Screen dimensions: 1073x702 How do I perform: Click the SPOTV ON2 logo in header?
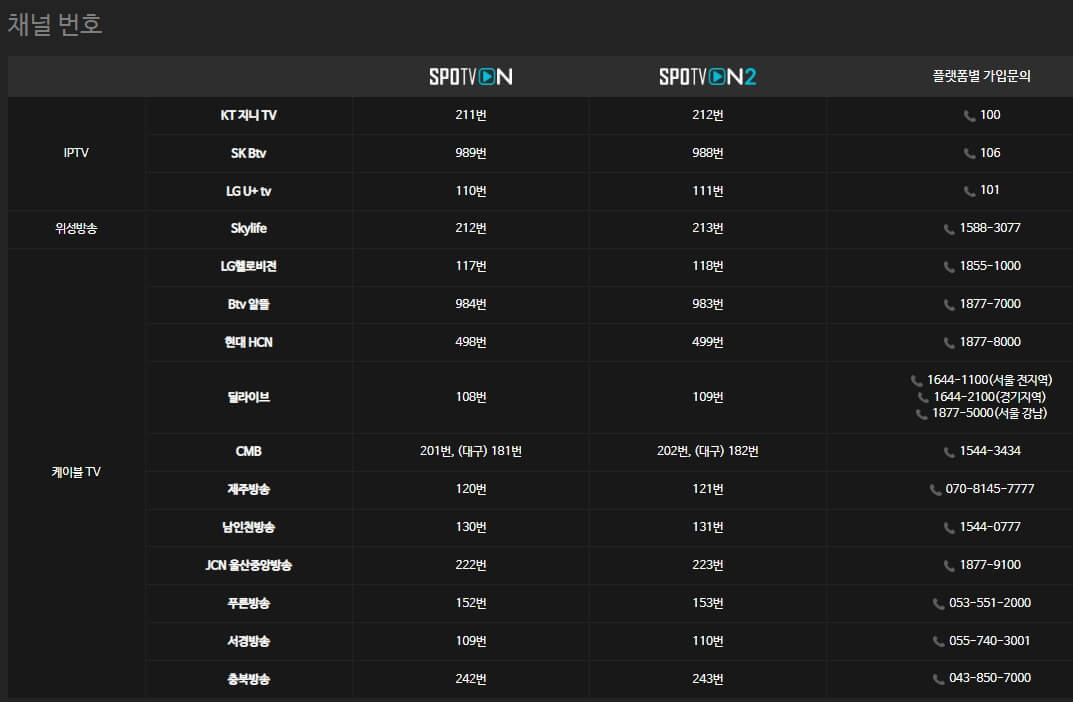point(708,77)
